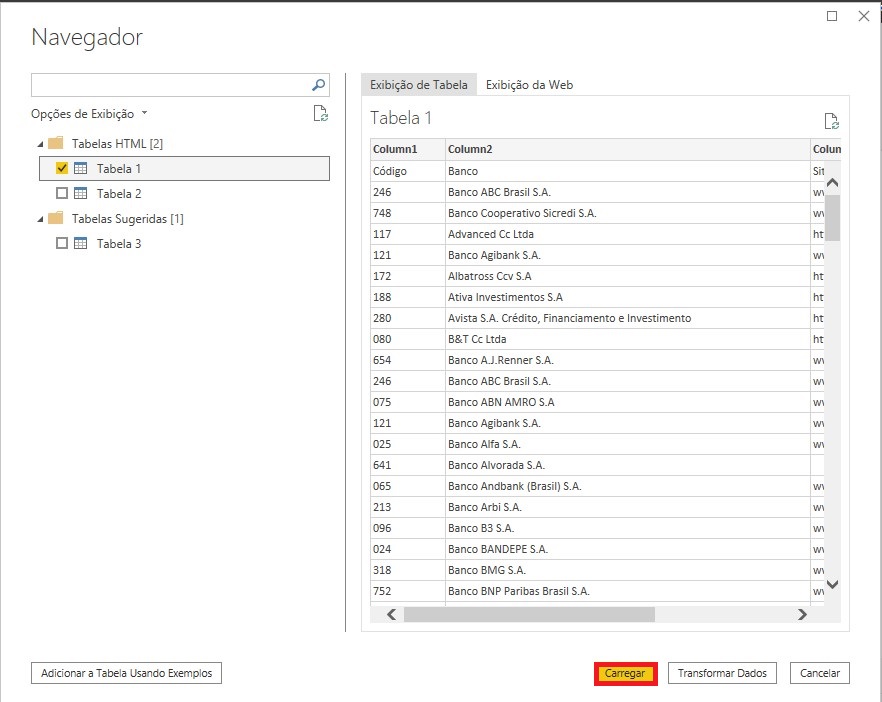Viewport: 882px width, 702px height.
Task: Click the Banco Alfa S.A. cell
Action: [x=628, y=444]
